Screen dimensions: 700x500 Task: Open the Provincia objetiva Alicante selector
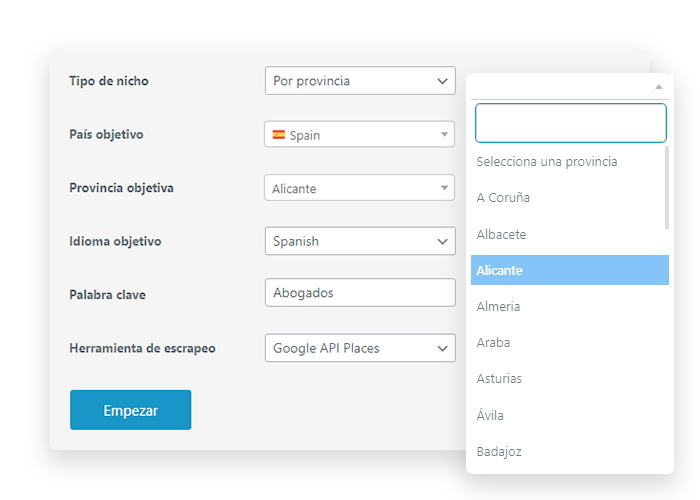[359, 188]
